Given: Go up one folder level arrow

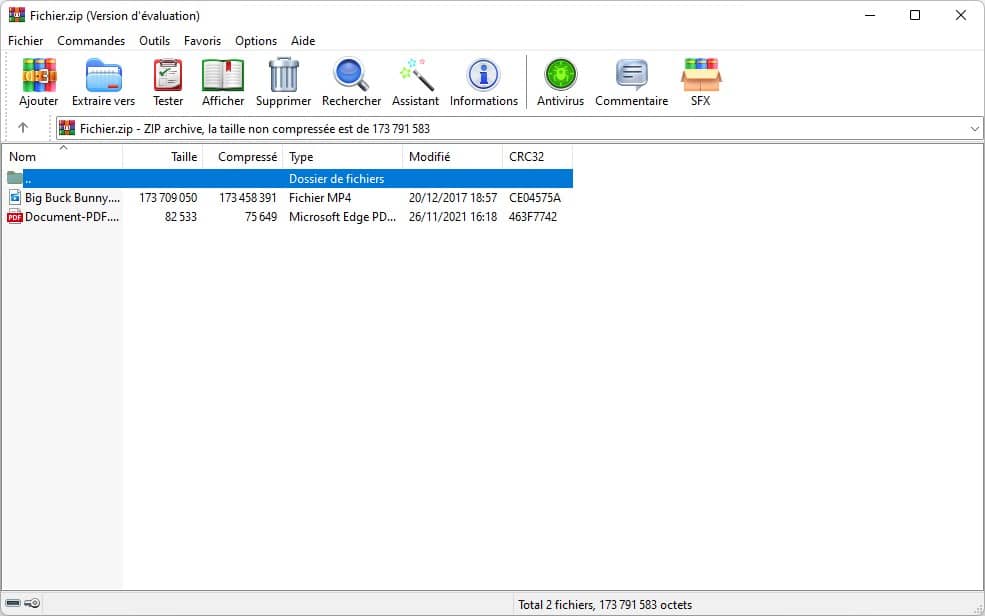Looking at the screenshot, I should click(23, 127).
